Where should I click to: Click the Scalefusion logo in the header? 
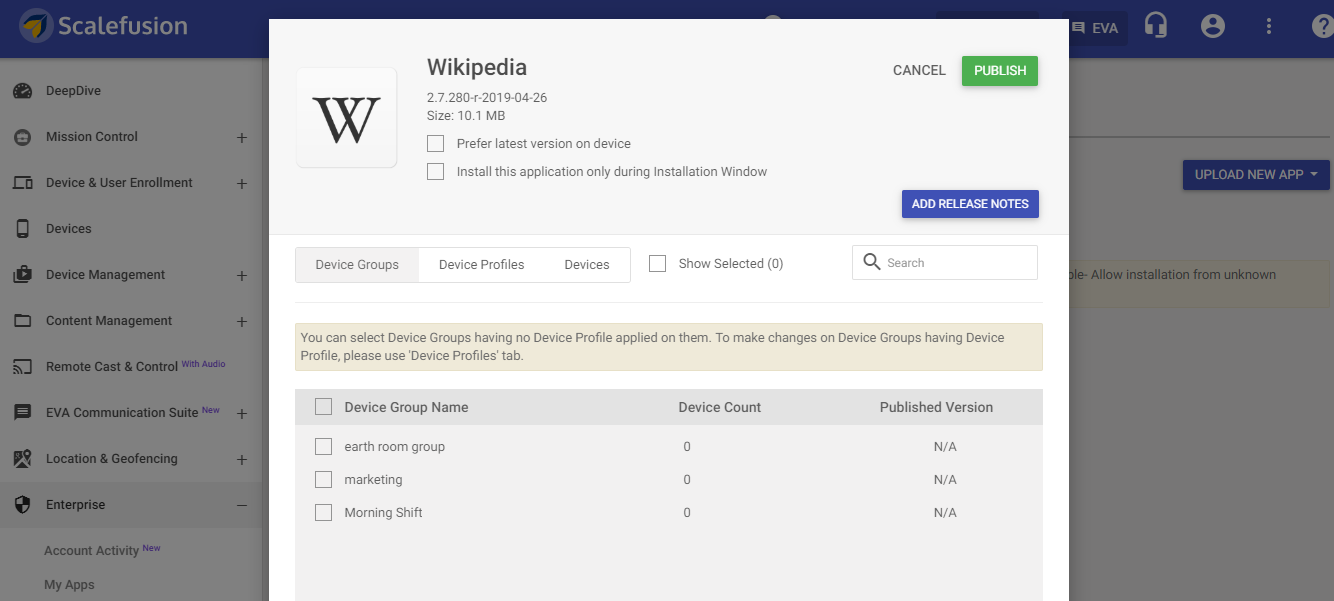click(x=103, y=26)
